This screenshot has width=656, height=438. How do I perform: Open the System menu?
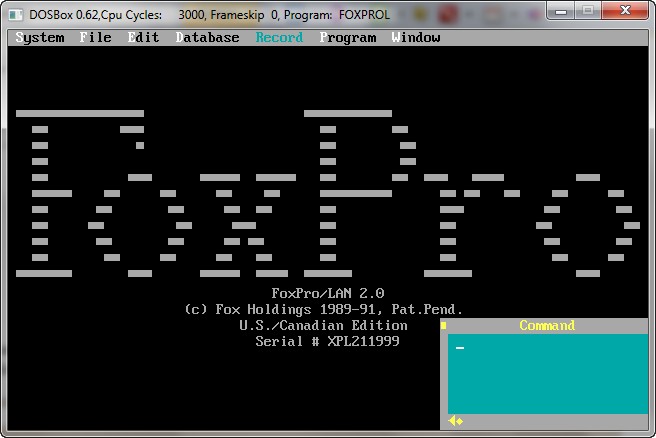click(x=40, y=38)
